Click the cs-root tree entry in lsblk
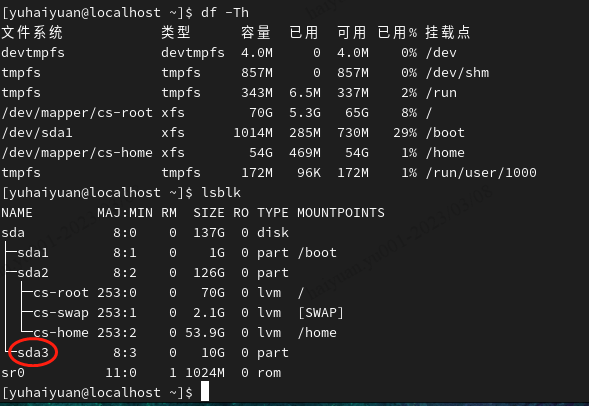 coord(61,293)
